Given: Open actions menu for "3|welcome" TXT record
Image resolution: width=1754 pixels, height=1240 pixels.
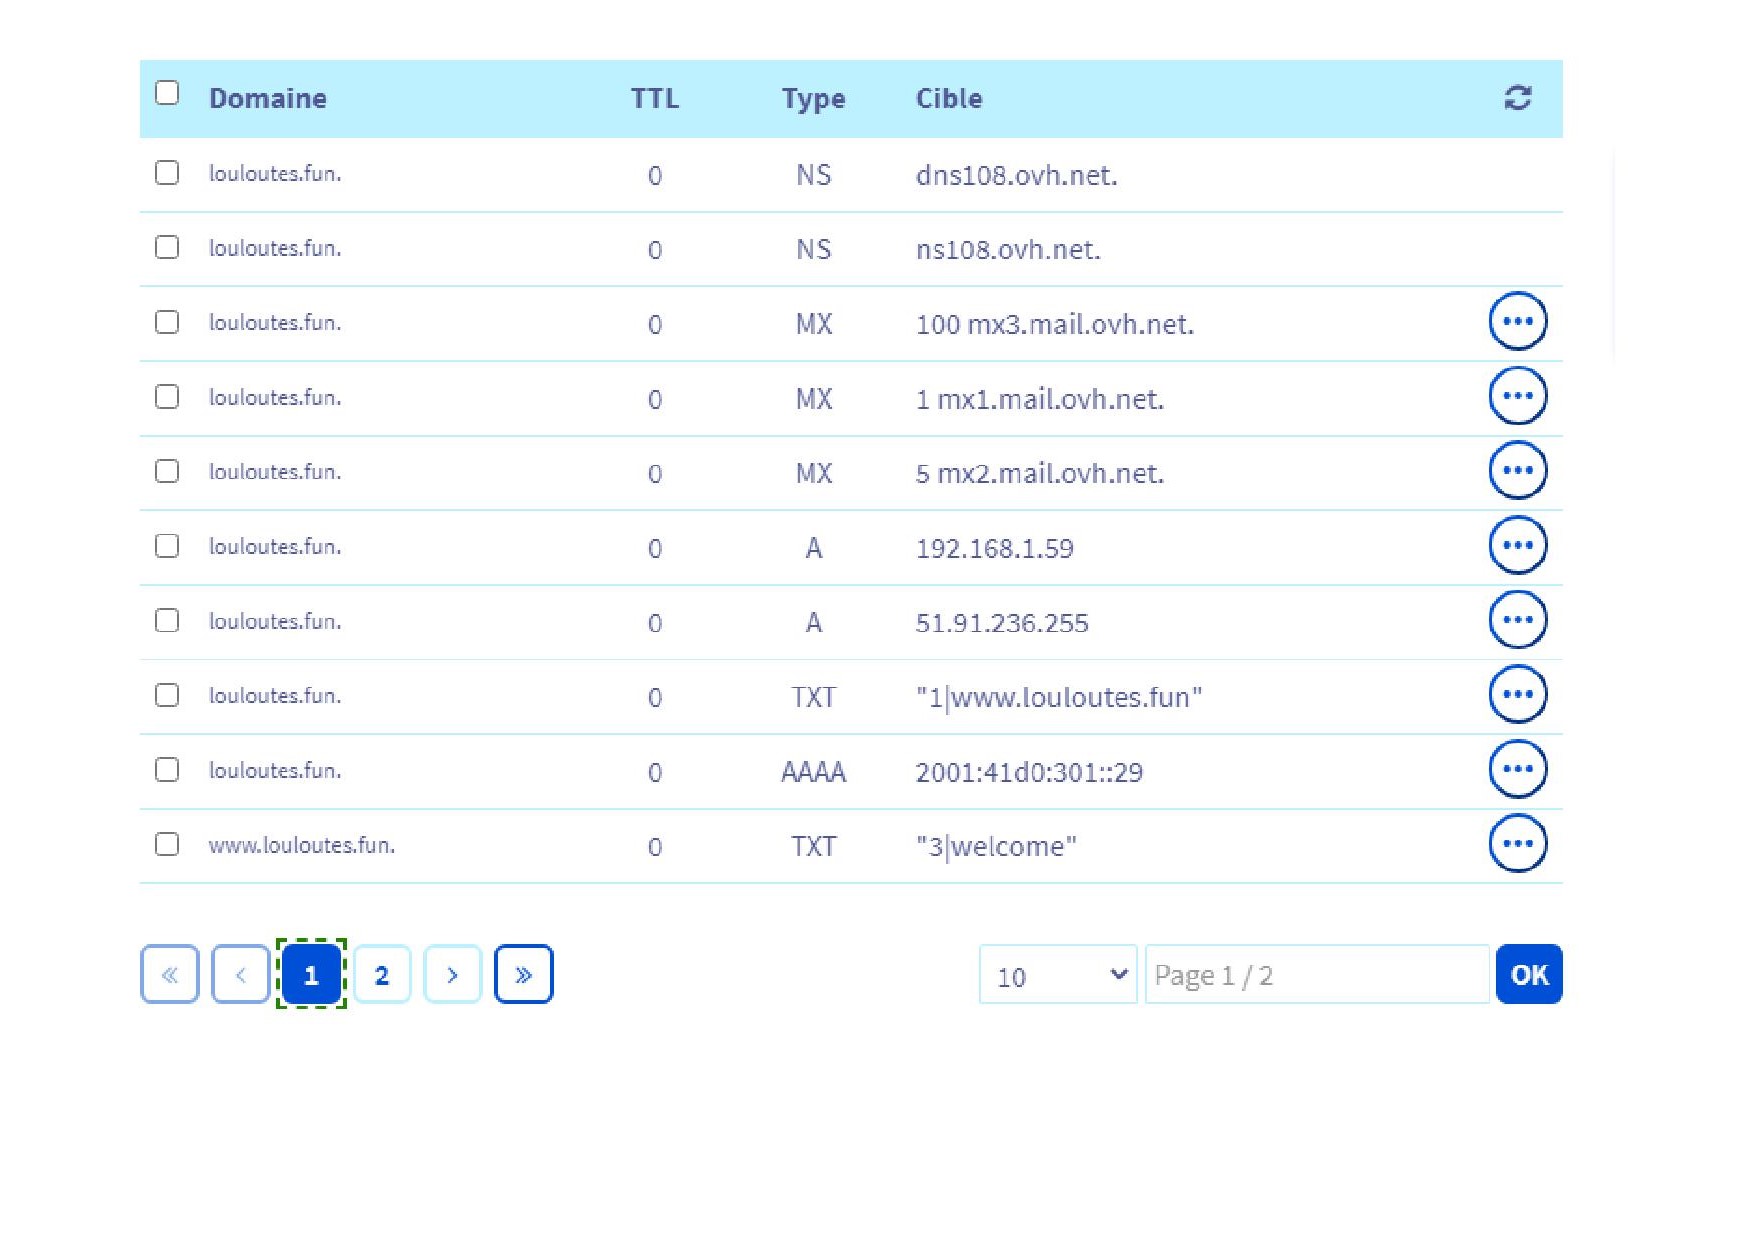Looking at the screenshot, I should 1517,844.
